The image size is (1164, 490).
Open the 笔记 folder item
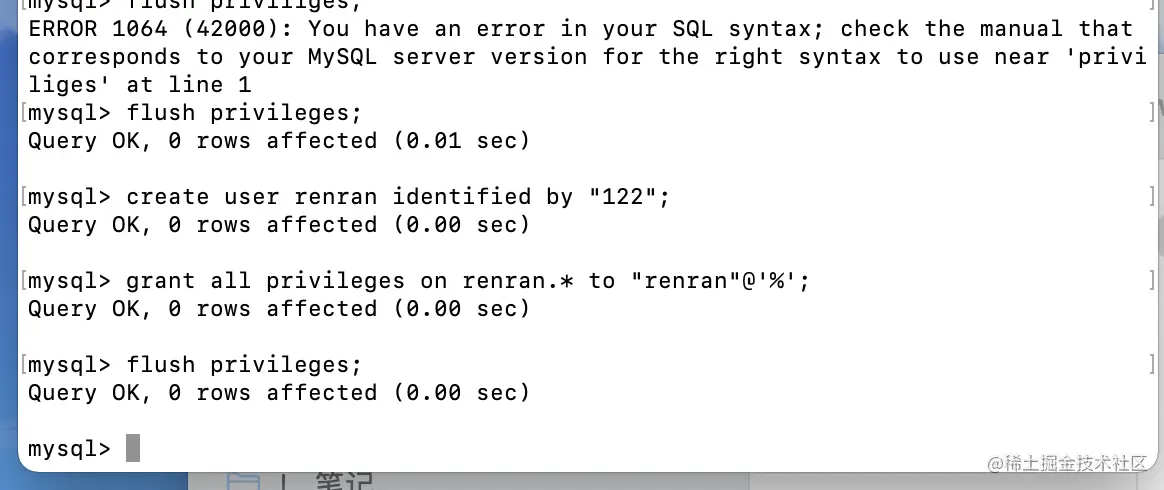point(343,483)
